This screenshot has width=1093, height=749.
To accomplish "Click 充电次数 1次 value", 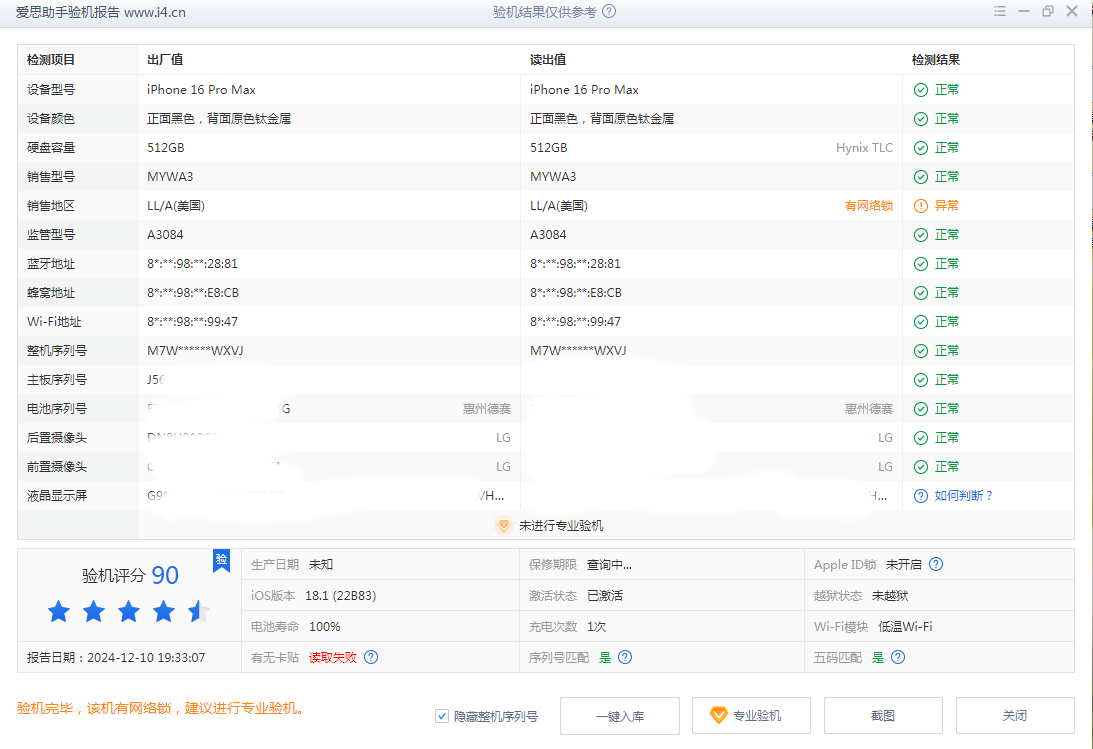I will (x=596, y=626).
